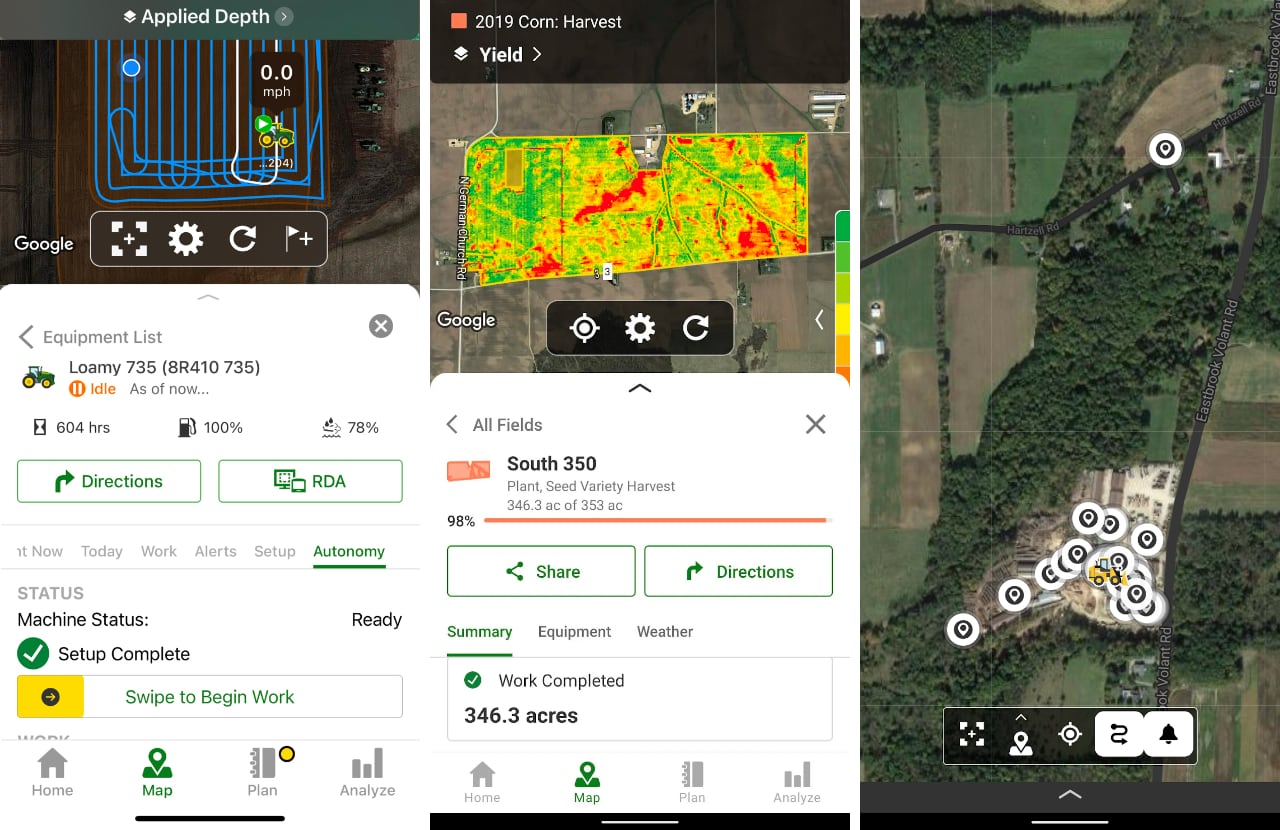Screen dimensions: 1280x830
Task: Open map settings gear beside the add-flag icon
Action: (186, 239)
